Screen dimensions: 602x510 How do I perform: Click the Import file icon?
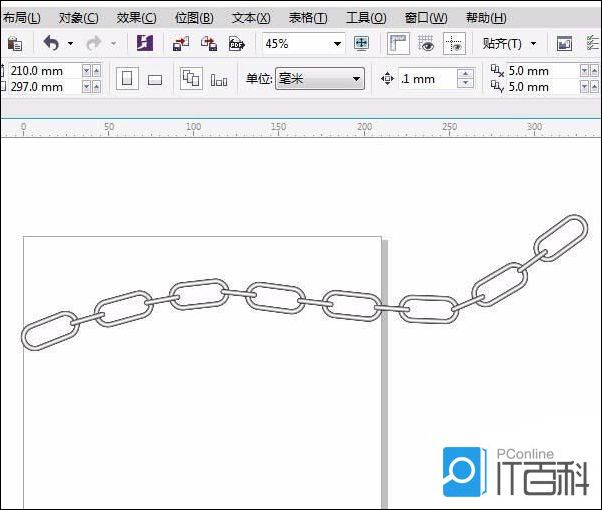coord(181,44)
